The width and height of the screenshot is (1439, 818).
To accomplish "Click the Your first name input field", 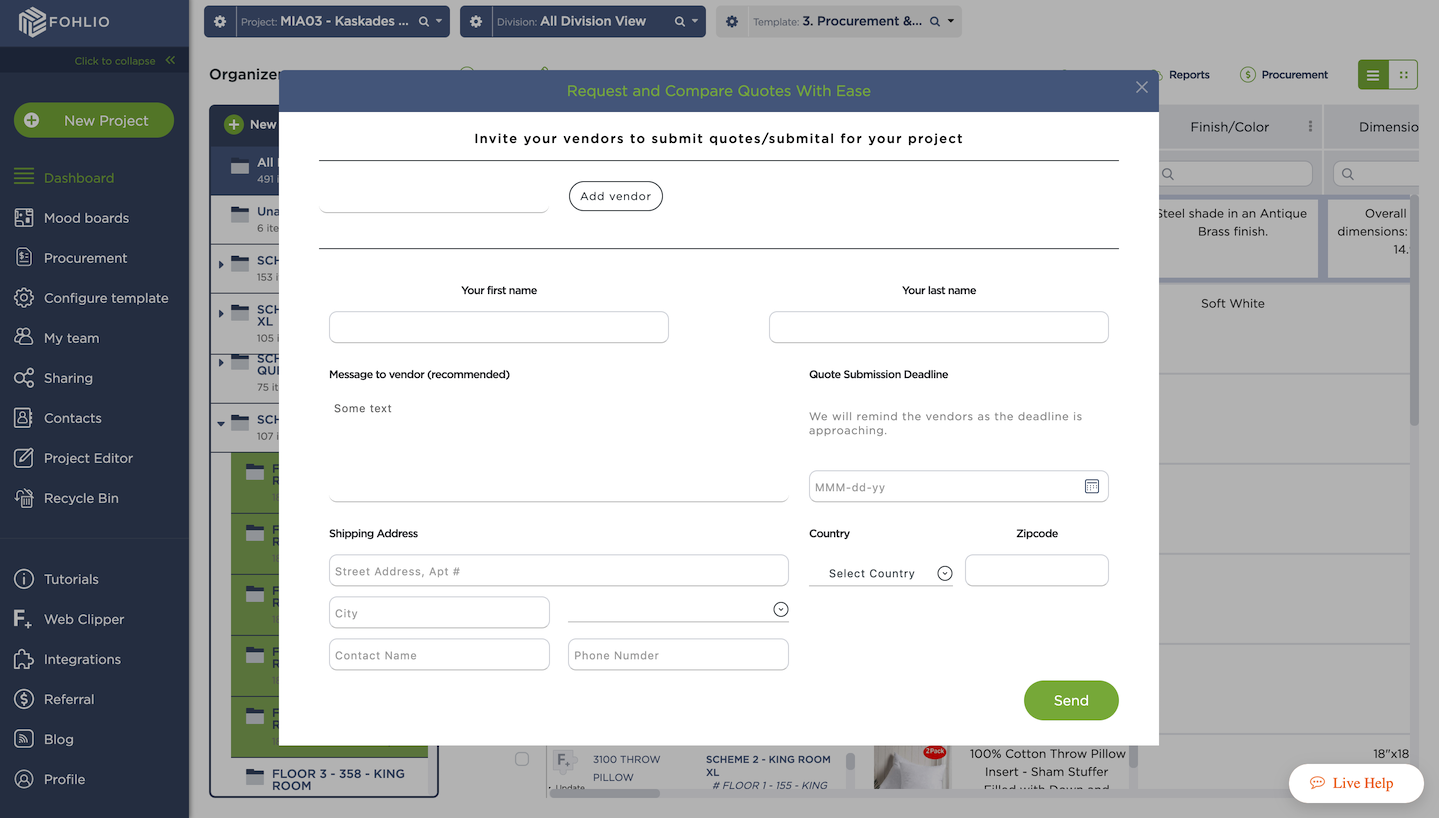I will [x=499, y=327].
